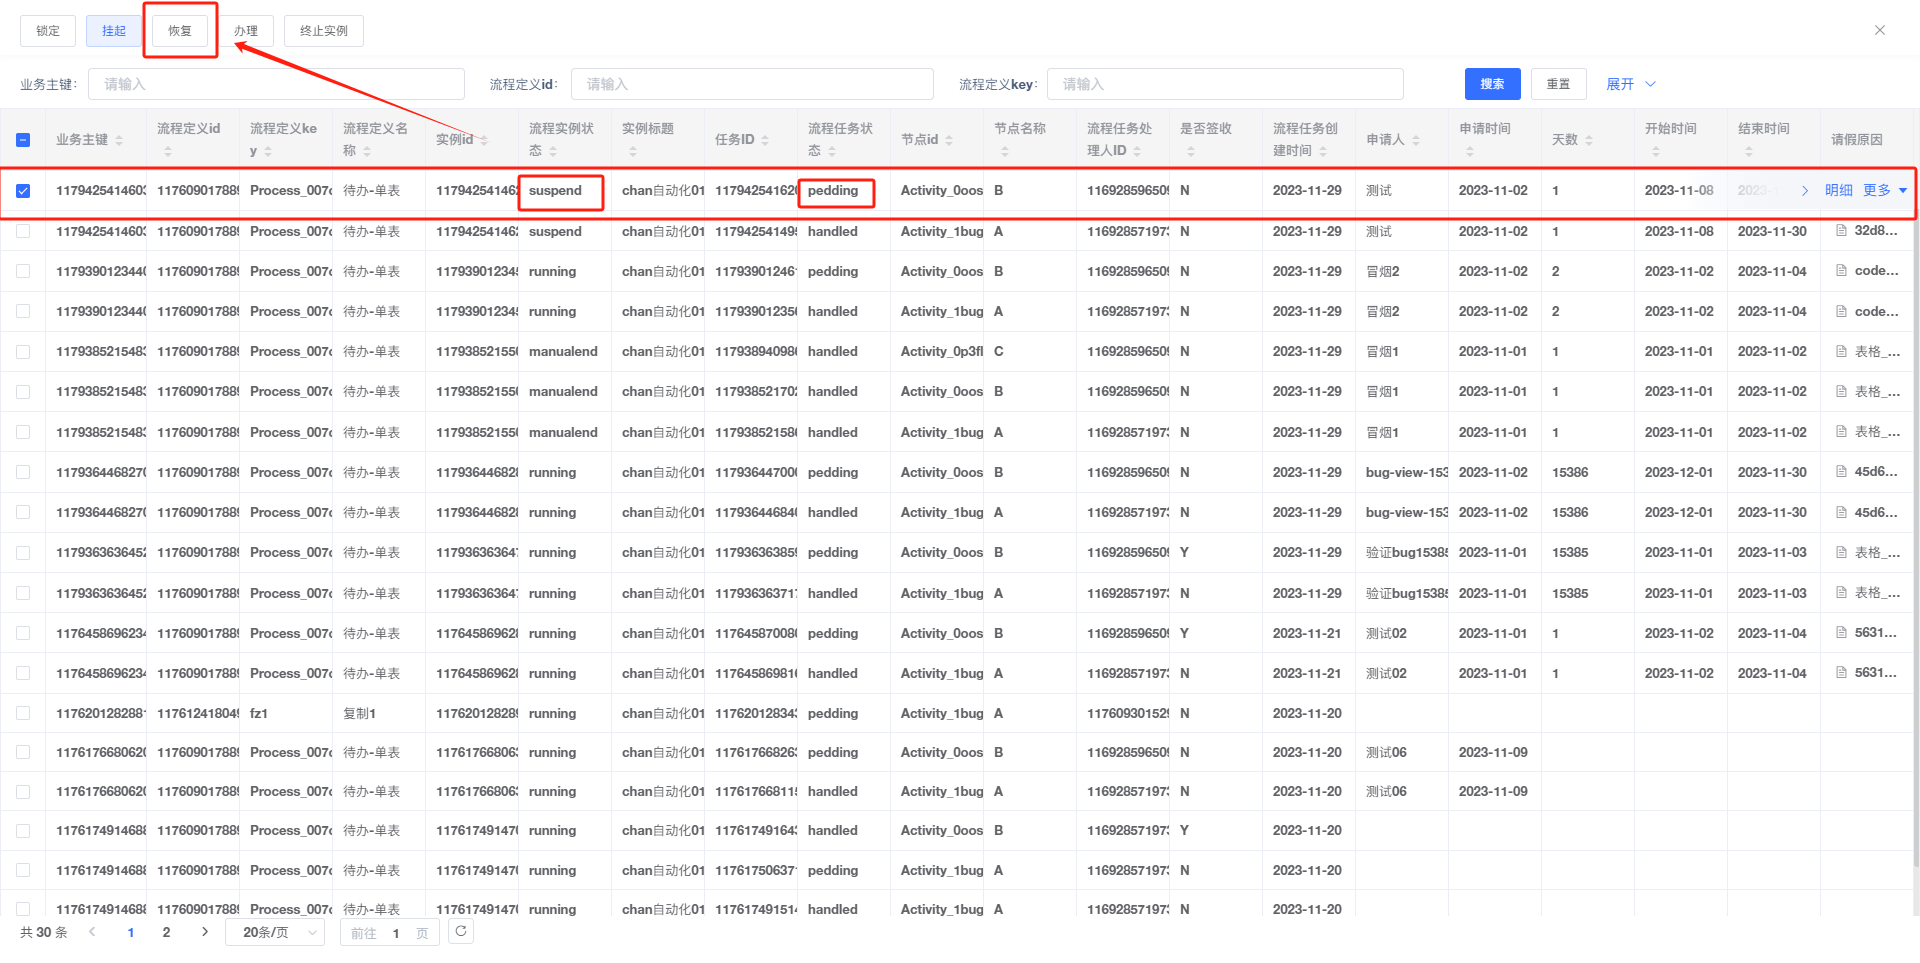
Task: Open file icon for 32d8 attachment
Action: pos(1841,231)
